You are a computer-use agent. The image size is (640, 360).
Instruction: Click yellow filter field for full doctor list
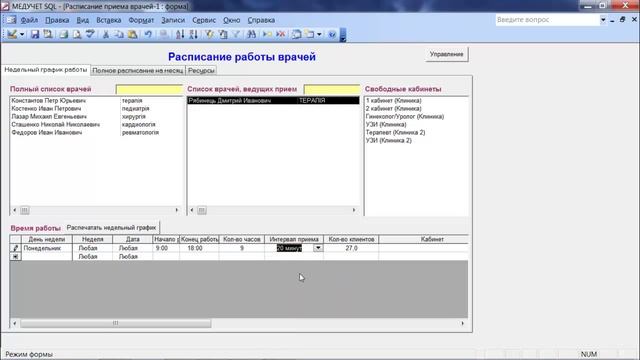(x=149, y=89)
